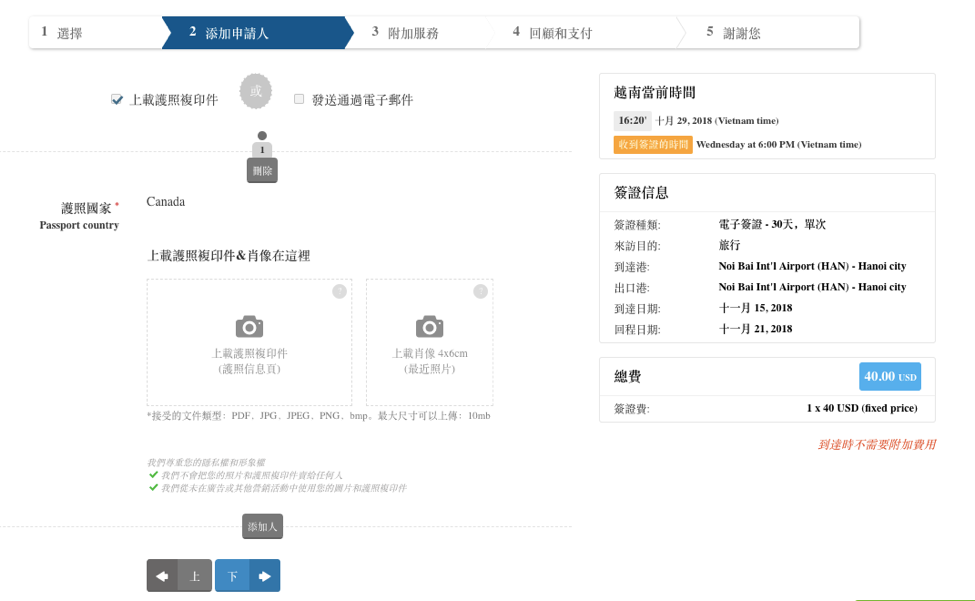This screenshot has height=601, width=975.
Task: Click the right arrow 下 next button
Action: pos(247,576)
